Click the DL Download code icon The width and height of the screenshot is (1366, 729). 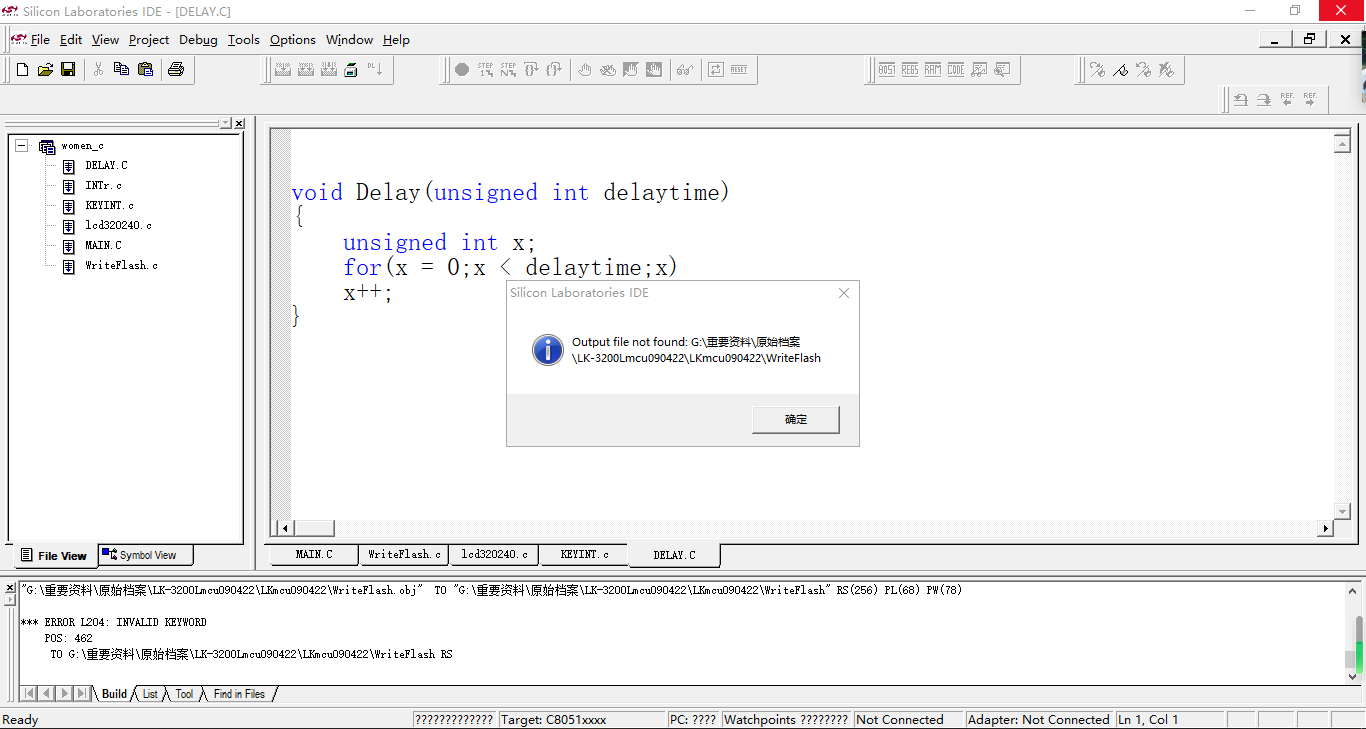pos(375,69)
